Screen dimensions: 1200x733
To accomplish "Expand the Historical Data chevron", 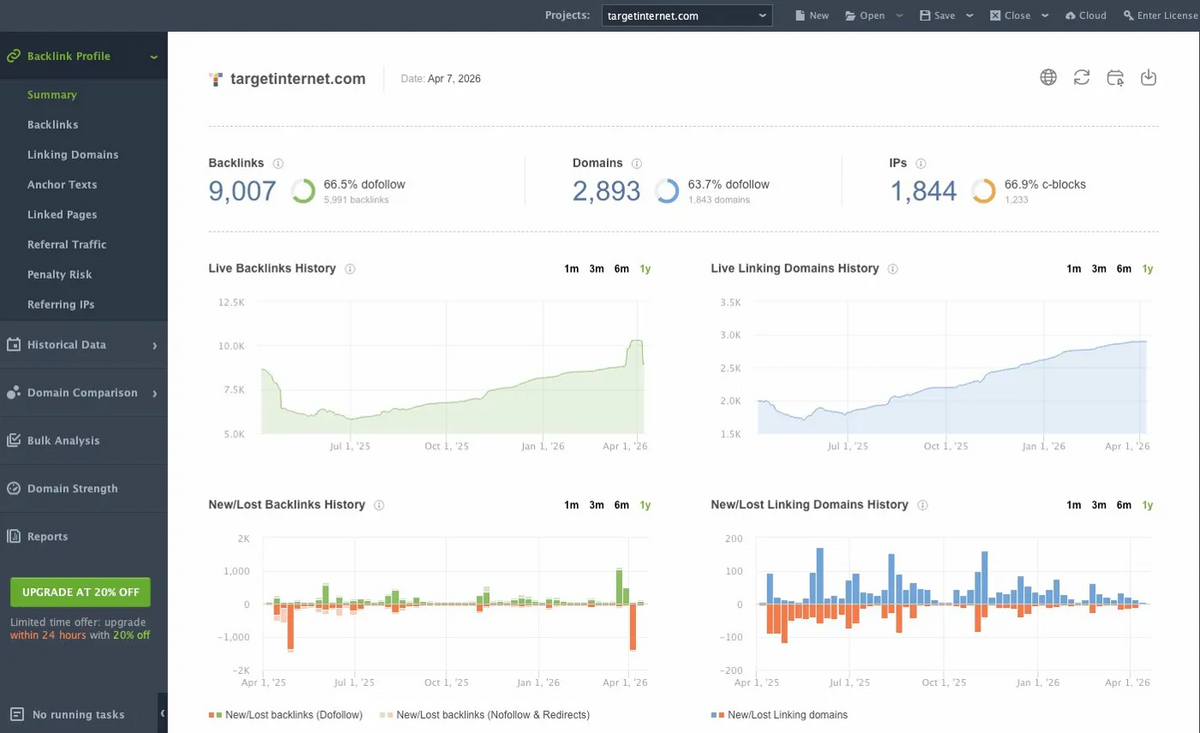I will [155, 345].
